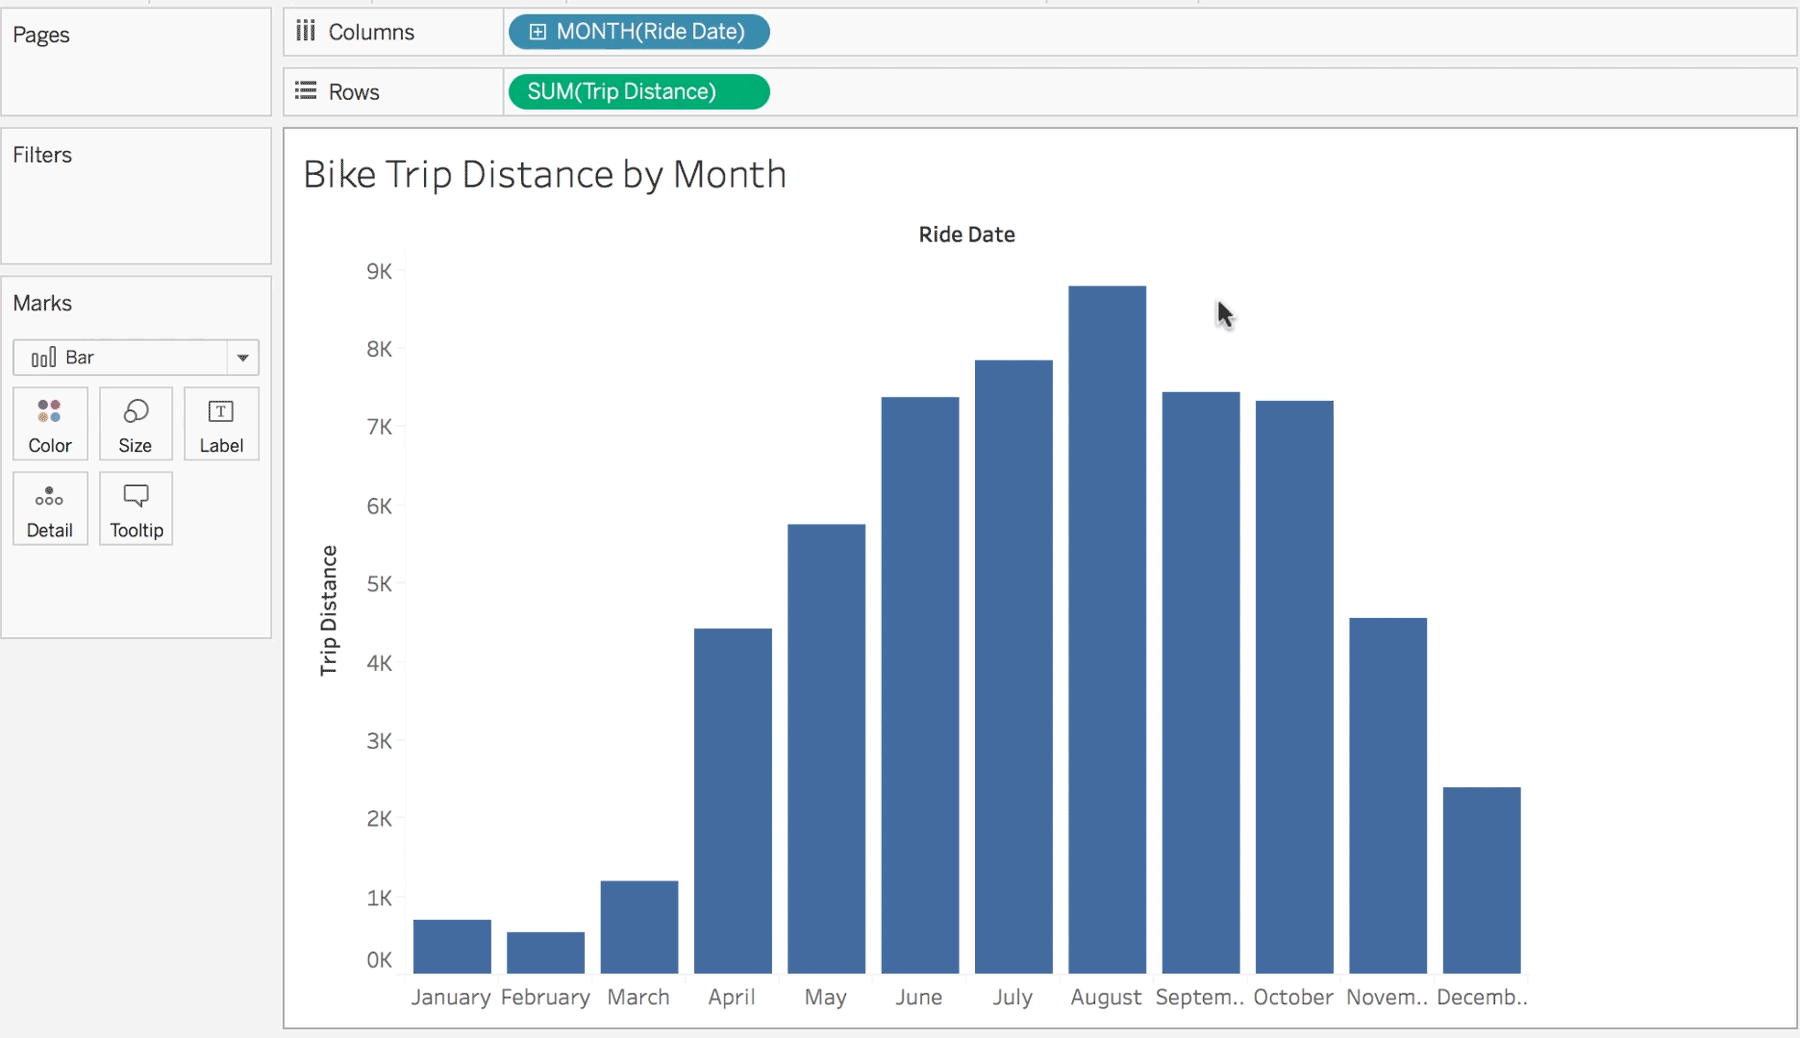Open the mark type dropdown next to Bar
The height and width of the screenshot is (1038, 1800).
242,357
